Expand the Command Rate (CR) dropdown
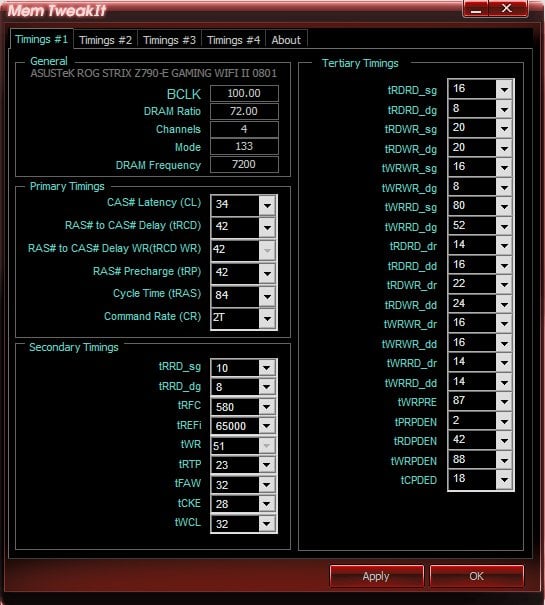 coord(267,319)
